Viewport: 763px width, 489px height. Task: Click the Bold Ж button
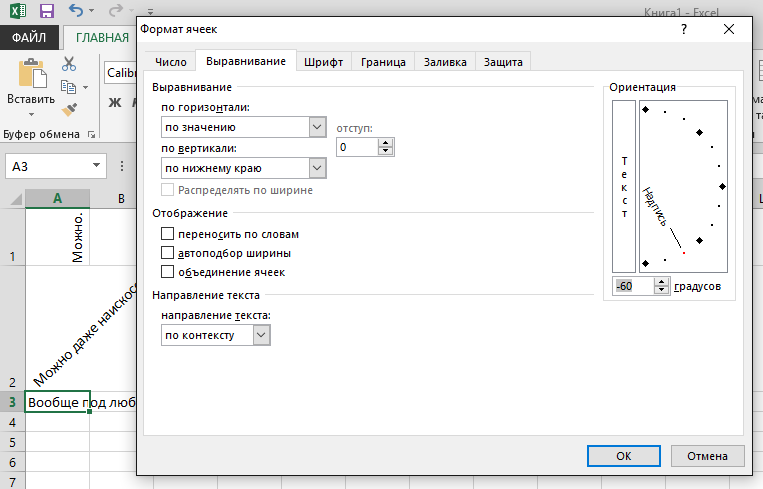pyautogui.click(x=115, y=102)
